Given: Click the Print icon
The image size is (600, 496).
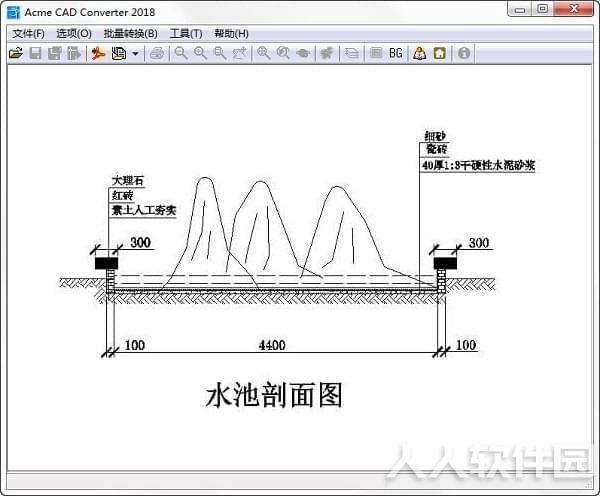Looking at the screenshot, I should tap(157, 53).
